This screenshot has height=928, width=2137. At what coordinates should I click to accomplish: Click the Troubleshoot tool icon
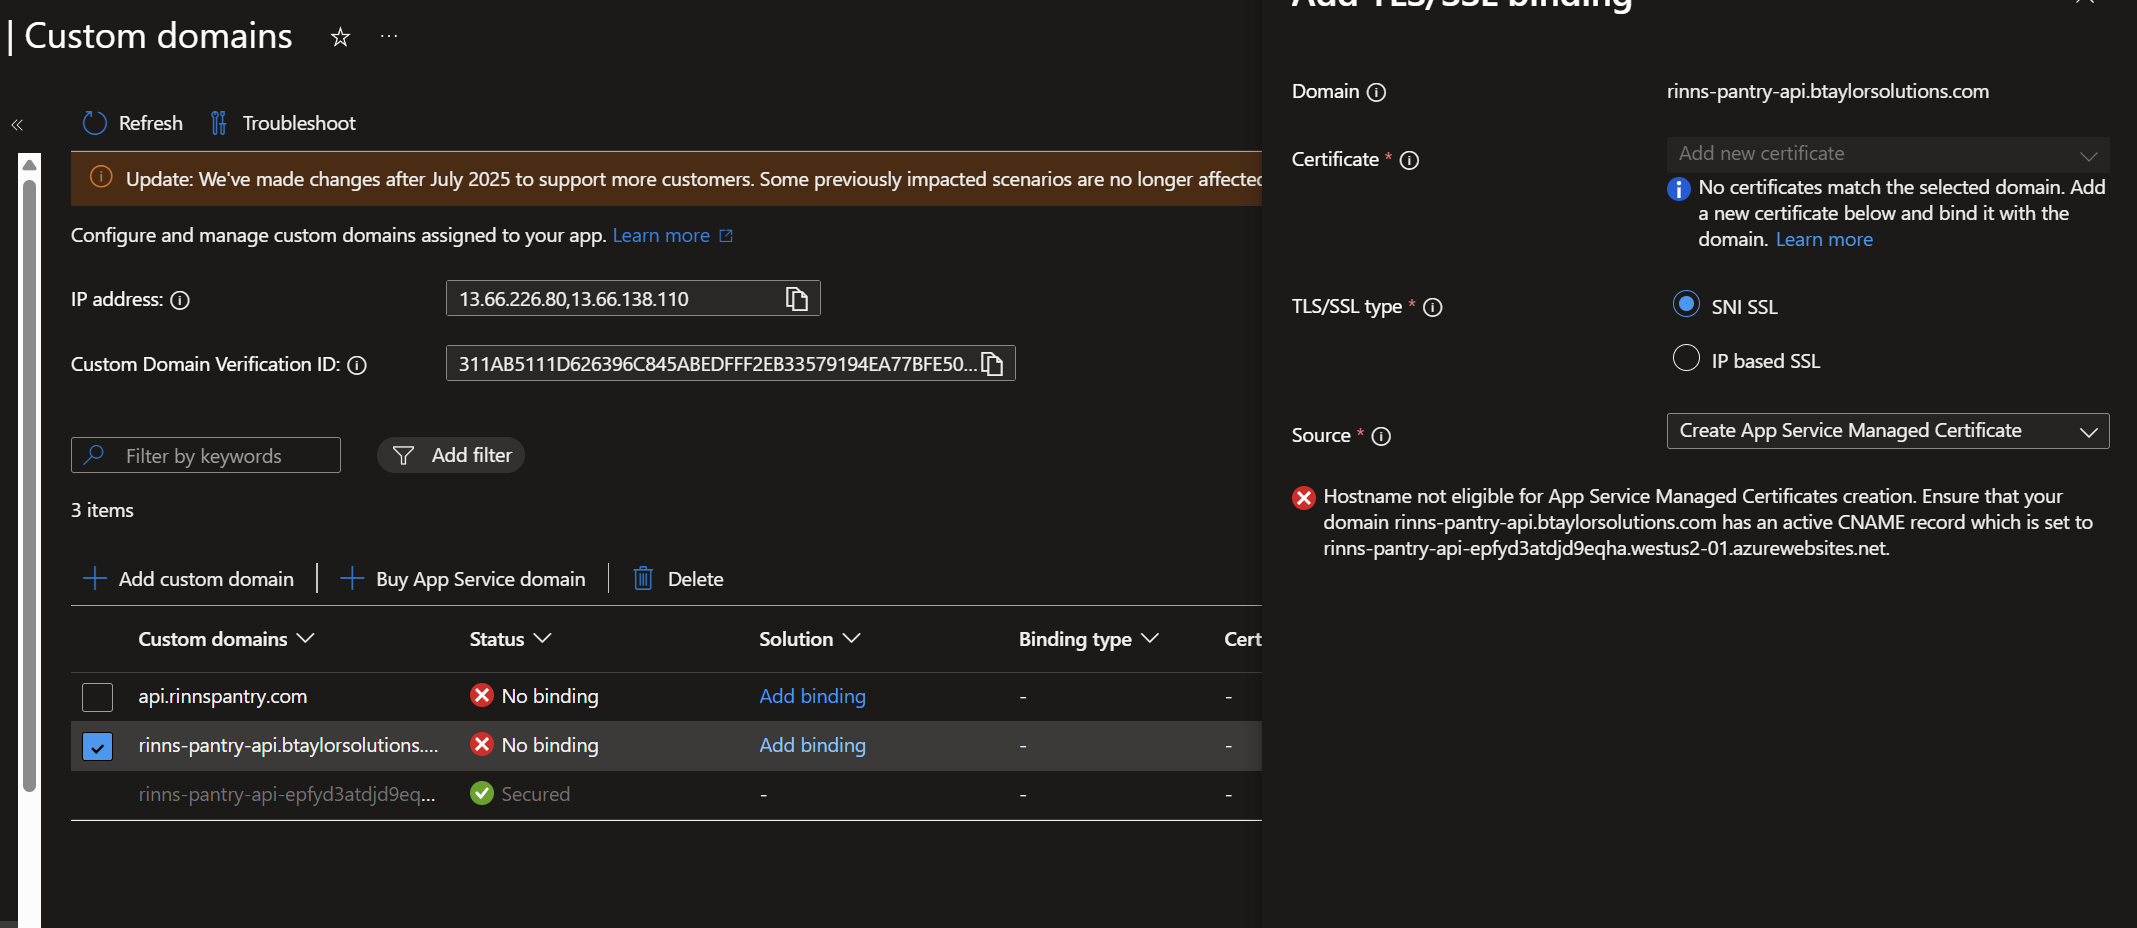[218, 123]
